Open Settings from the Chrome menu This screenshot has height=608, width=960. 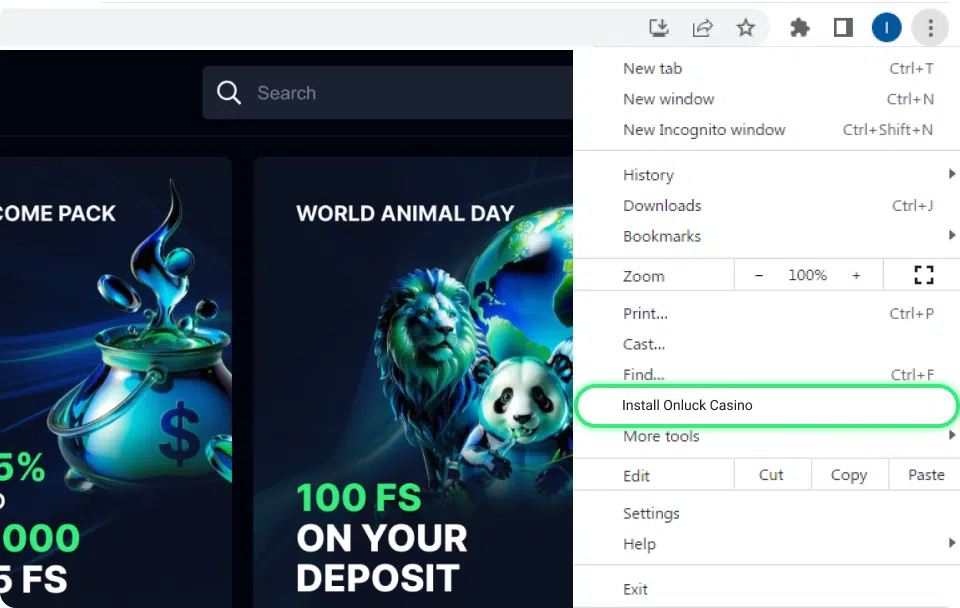pos(651,513)
